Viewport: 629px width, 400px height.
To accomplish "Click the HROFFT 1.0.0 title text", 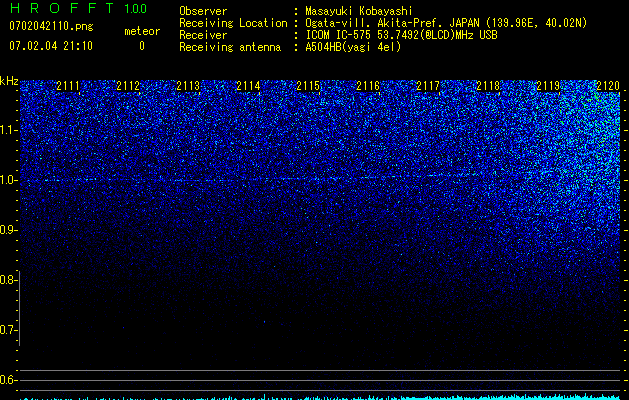I will 78,8.
